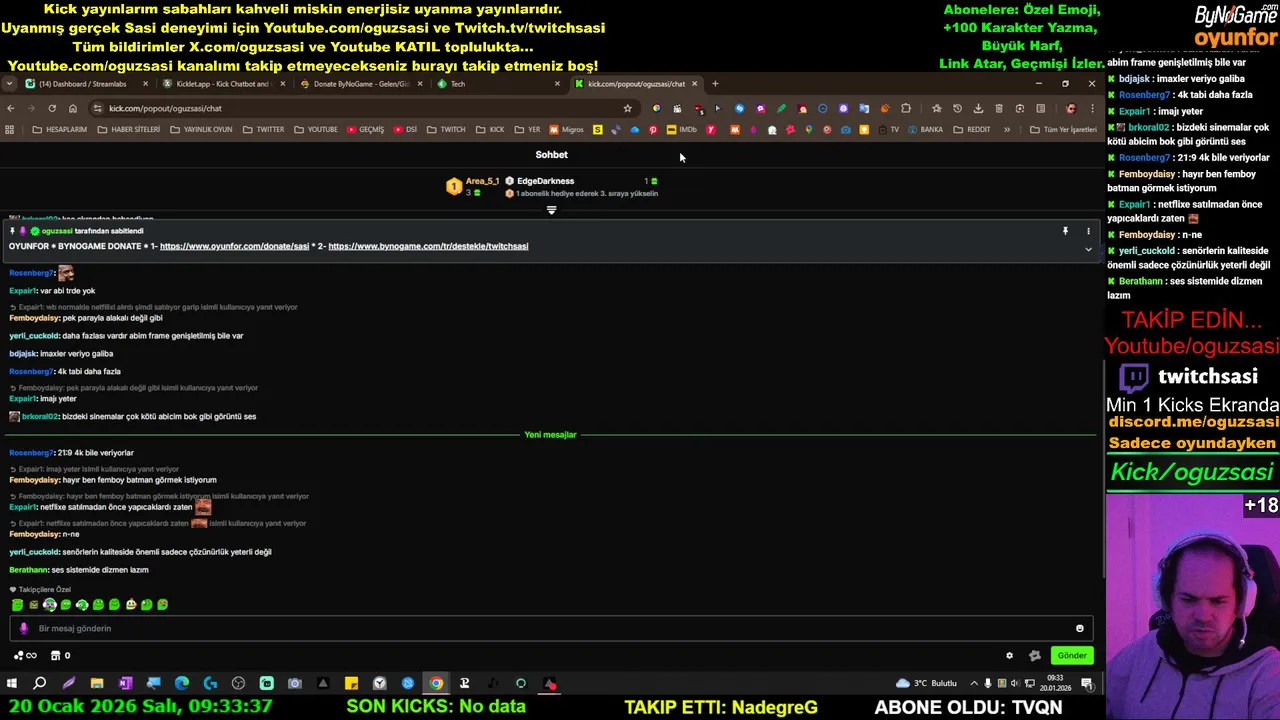Jump to 'Yeni mesajlar' new messages divider
Screen dimensions: 1280x720
(551, 435)
